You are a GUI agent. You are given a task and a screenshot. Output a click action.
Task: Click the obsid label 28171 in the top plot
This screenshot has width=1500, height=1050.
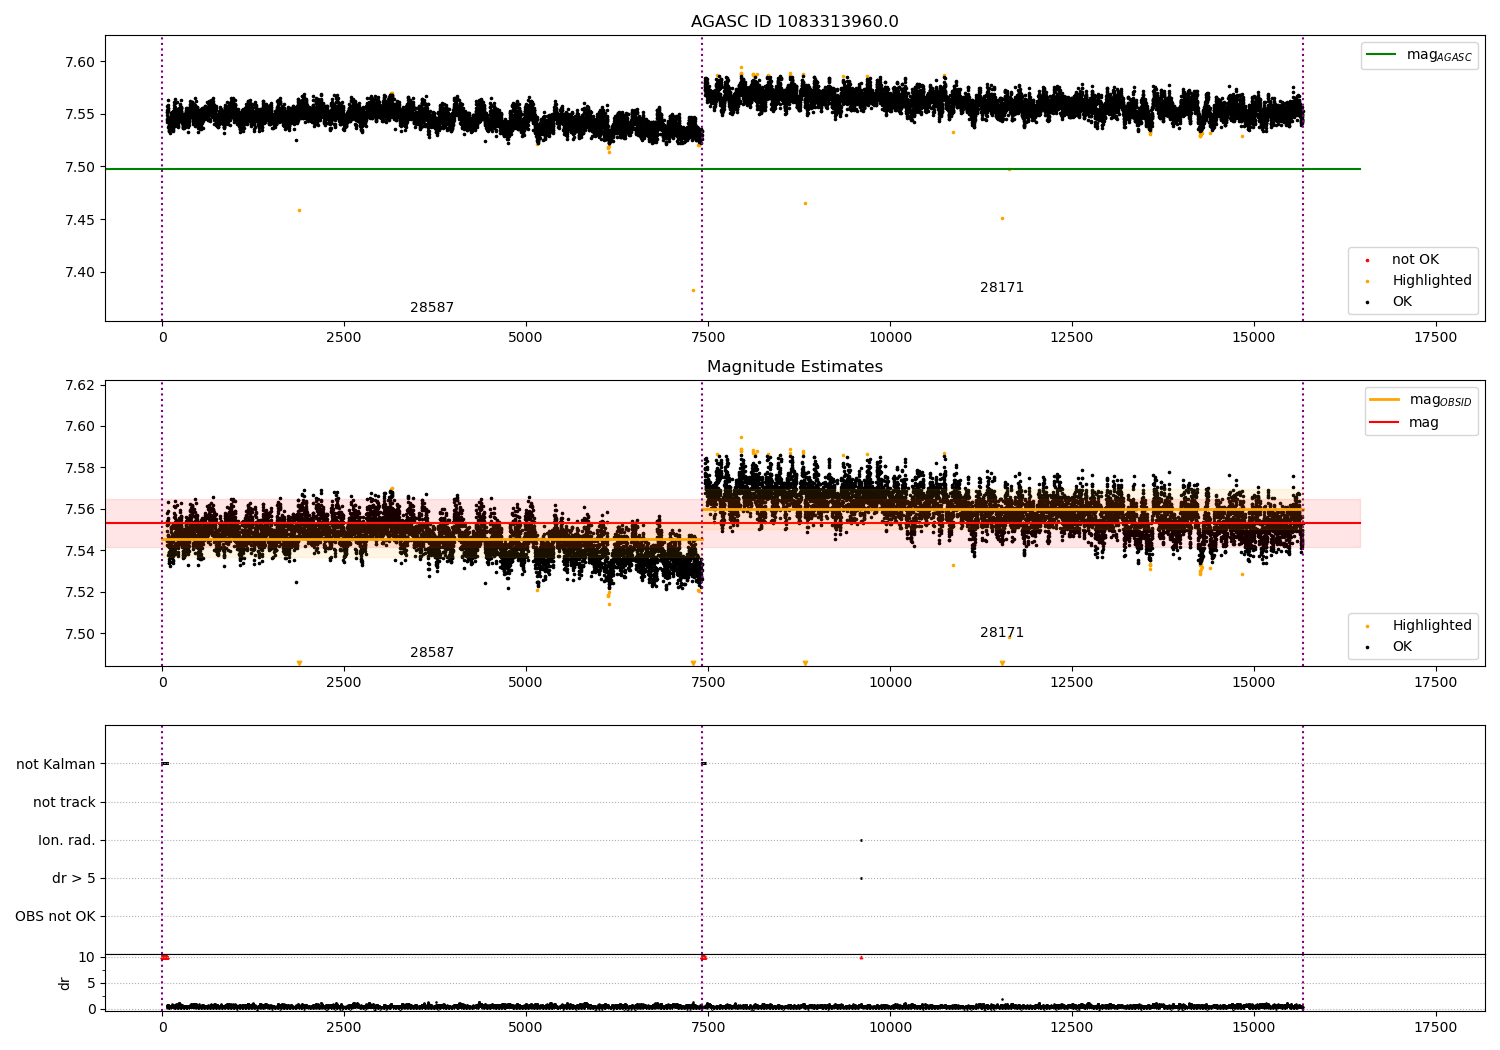point(1002,288)
